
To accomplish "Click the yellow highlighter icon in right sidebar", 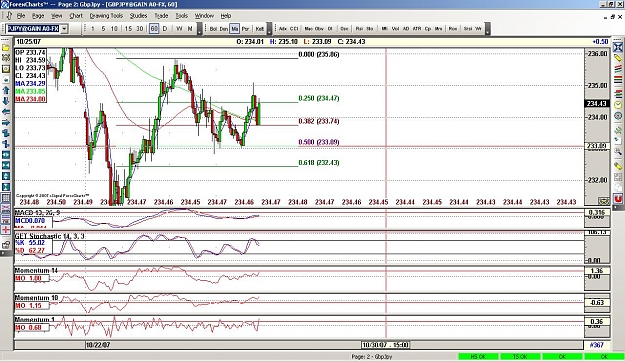I will 617,166.
